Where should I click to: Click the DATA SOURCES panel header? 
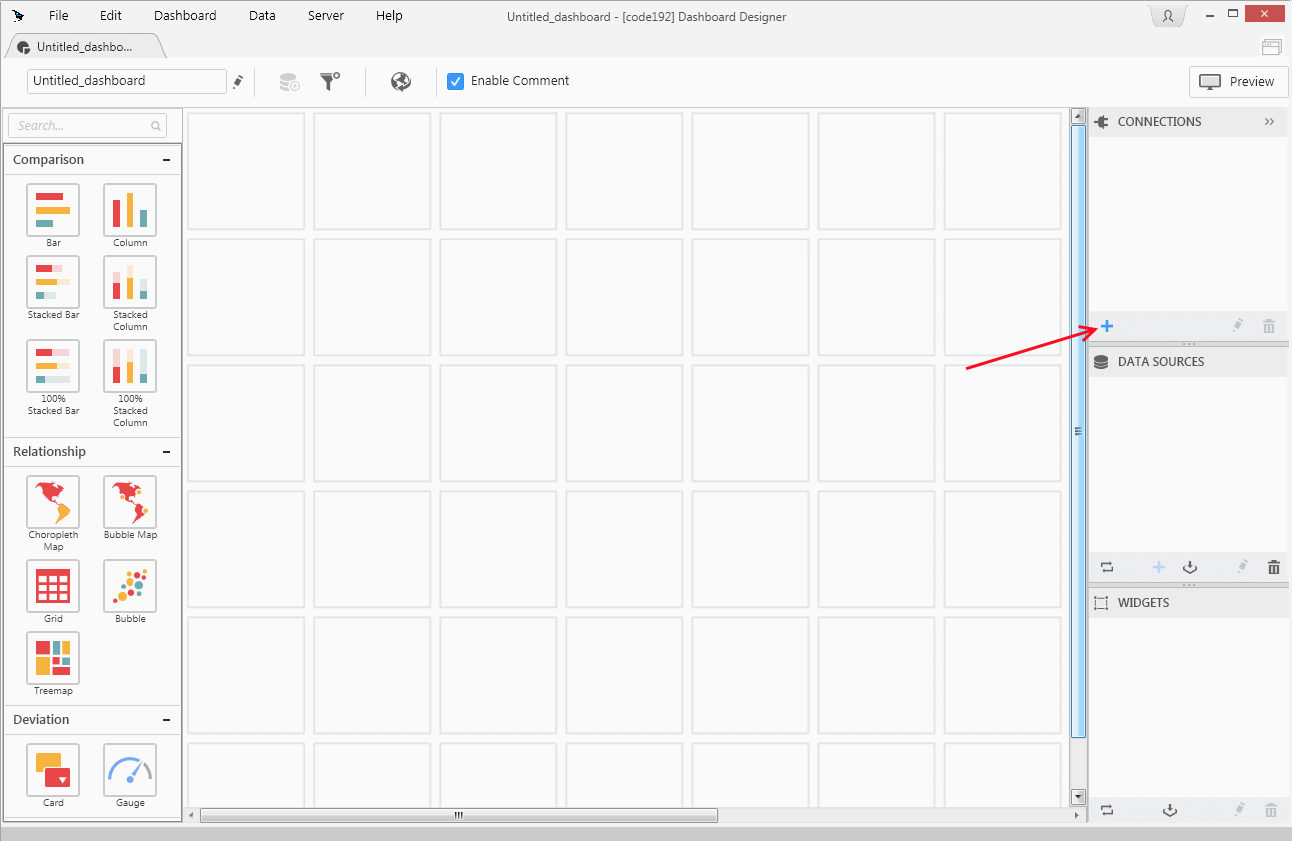[x=1187, y=362]
